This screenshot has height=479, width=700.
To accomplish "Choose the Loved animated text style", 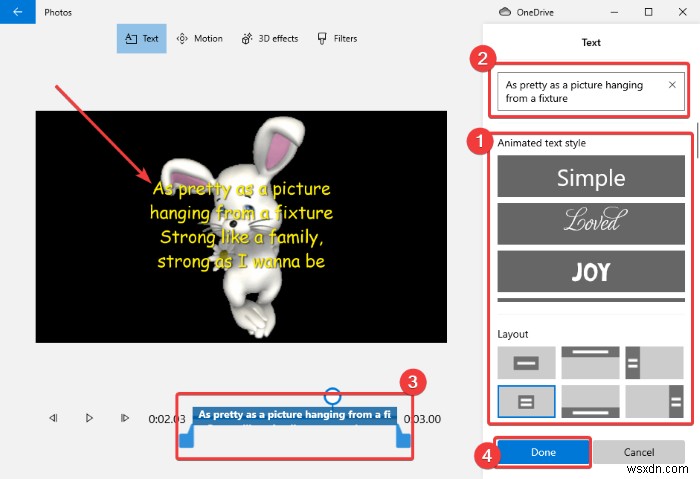I will click(591, 223).
